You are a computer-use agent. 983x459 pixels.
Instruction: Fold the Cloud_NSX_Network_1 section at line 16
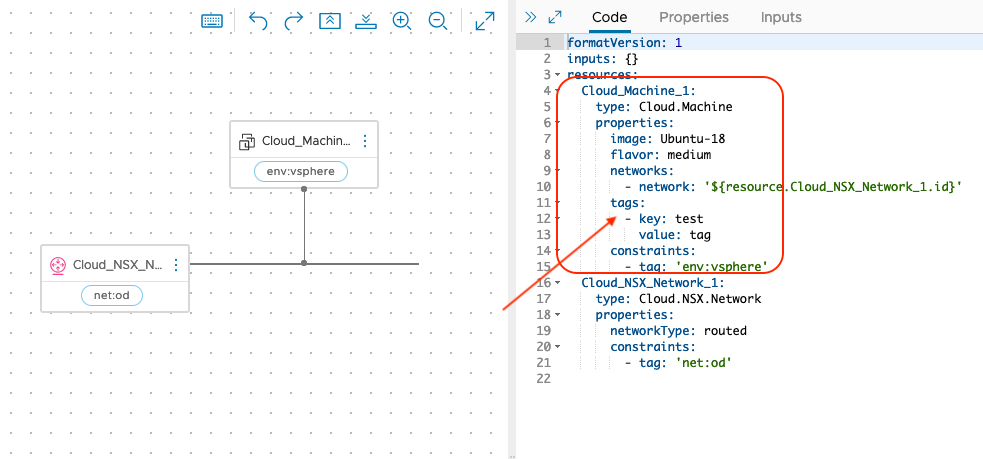(x=556, y=283)
